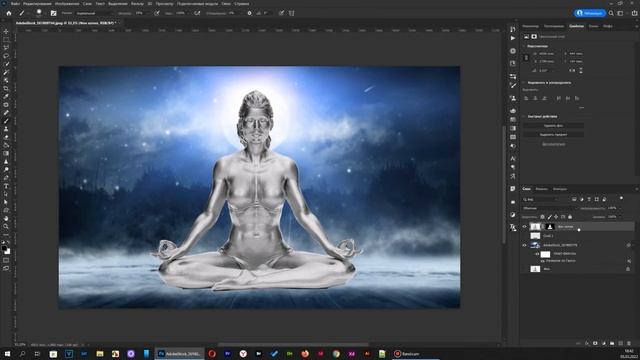
Task: Select the Rectangular Marquee tool
Action: (x=6, y=40)
